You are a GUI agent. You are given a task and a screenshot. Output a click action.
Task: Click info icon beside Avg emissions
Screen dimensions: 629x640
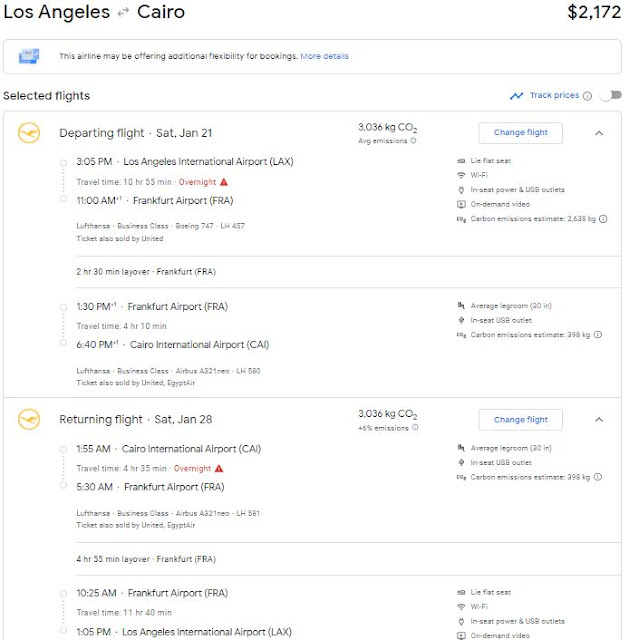point(414,142)
